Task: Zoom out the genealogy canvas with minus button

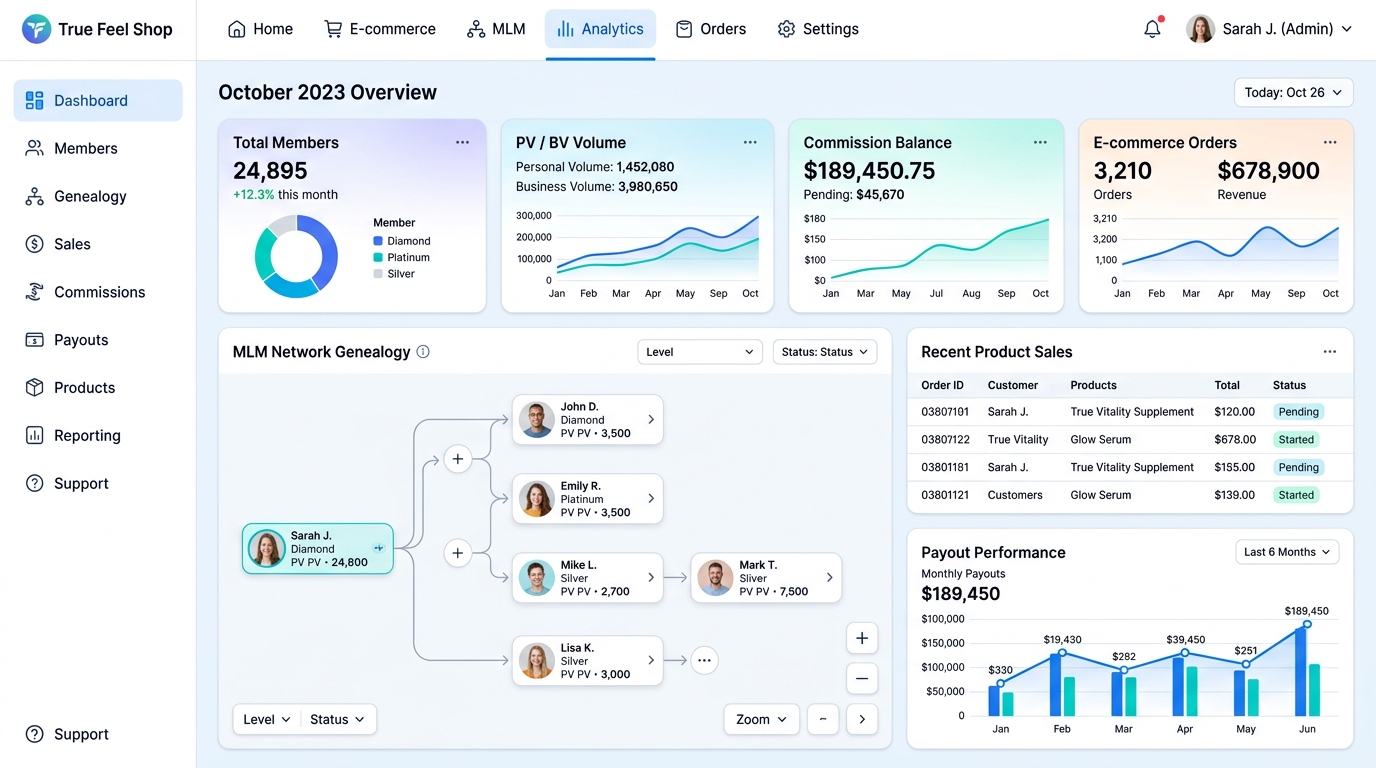Action: click(x=862, y=678)
